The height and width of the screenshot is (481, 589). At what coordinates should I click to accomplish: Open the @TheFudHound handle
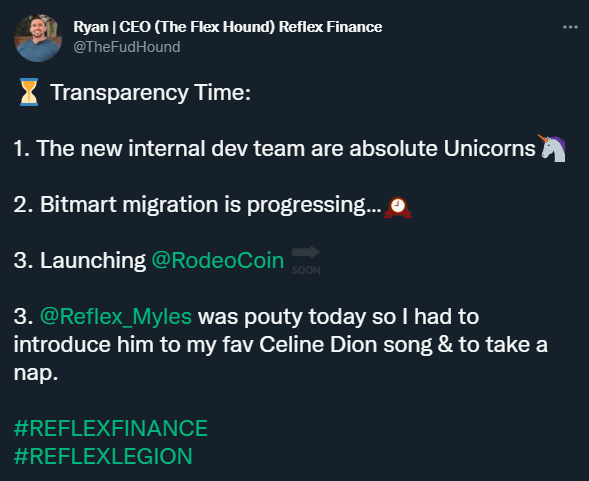127,47
